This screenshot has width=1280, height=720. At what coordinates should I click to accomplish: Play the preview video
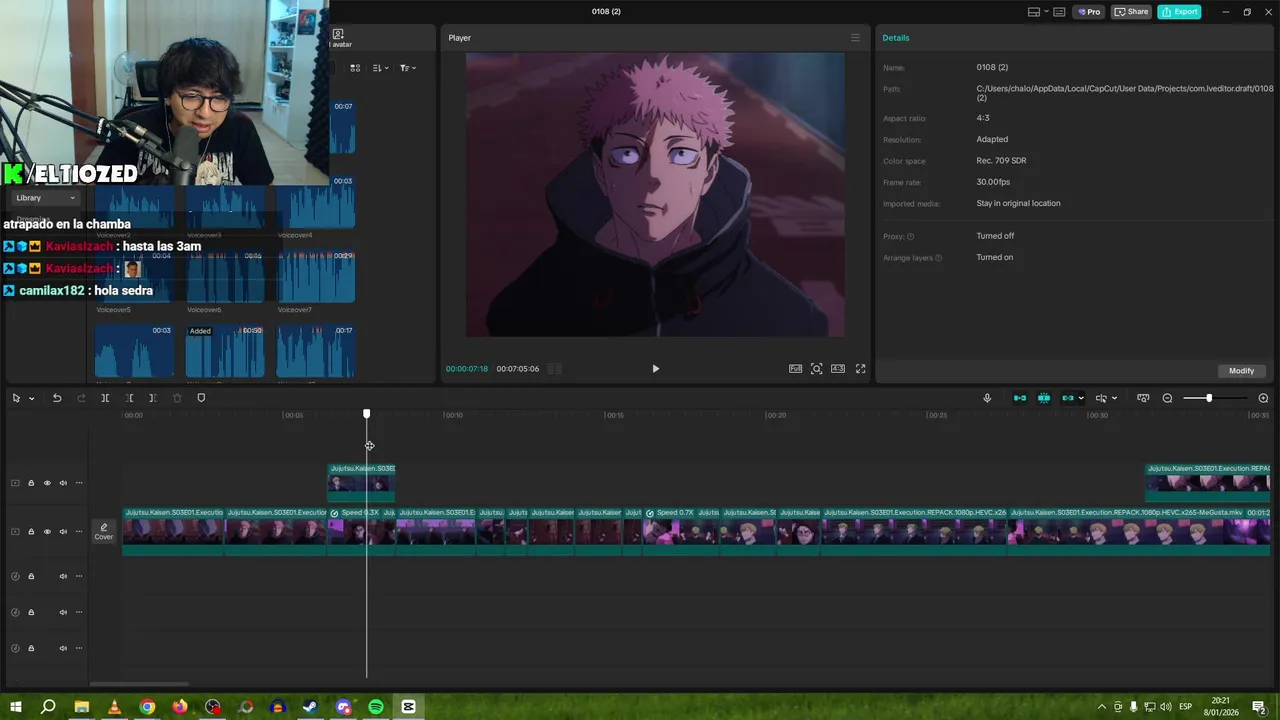(x=656, y=369)
